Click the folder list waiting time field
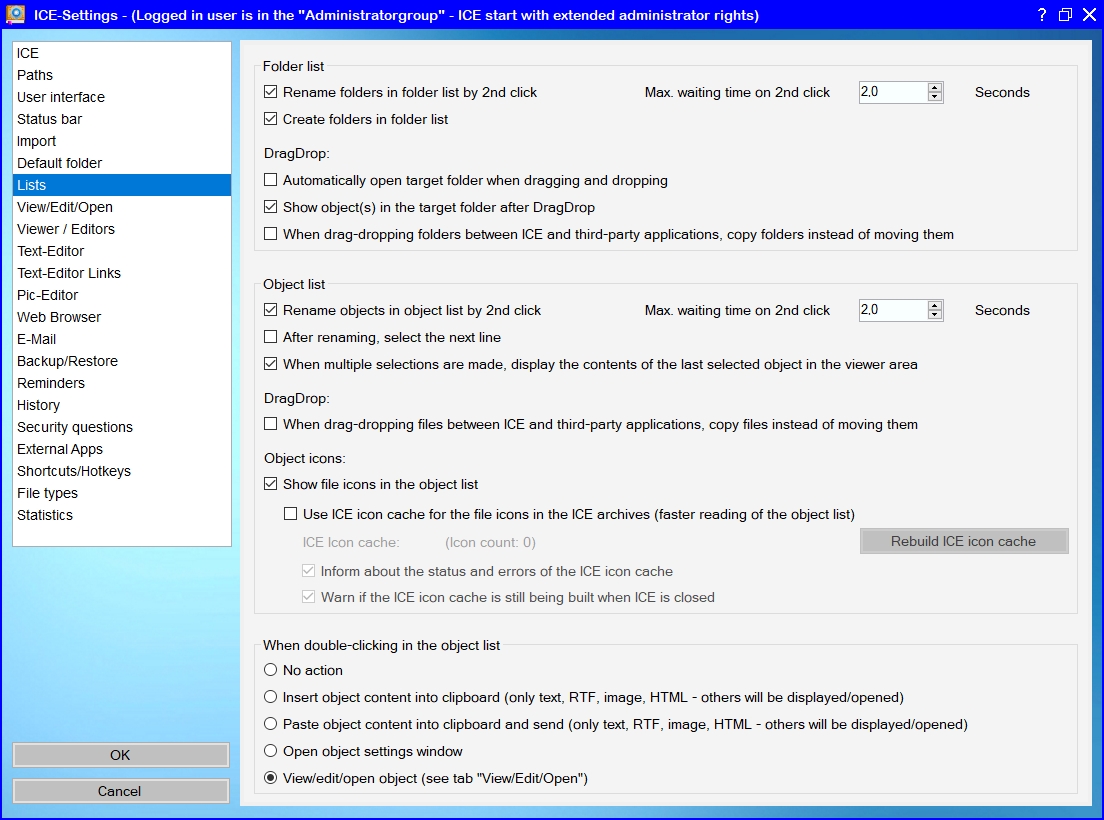1104x820 pixels. [892, 92]
